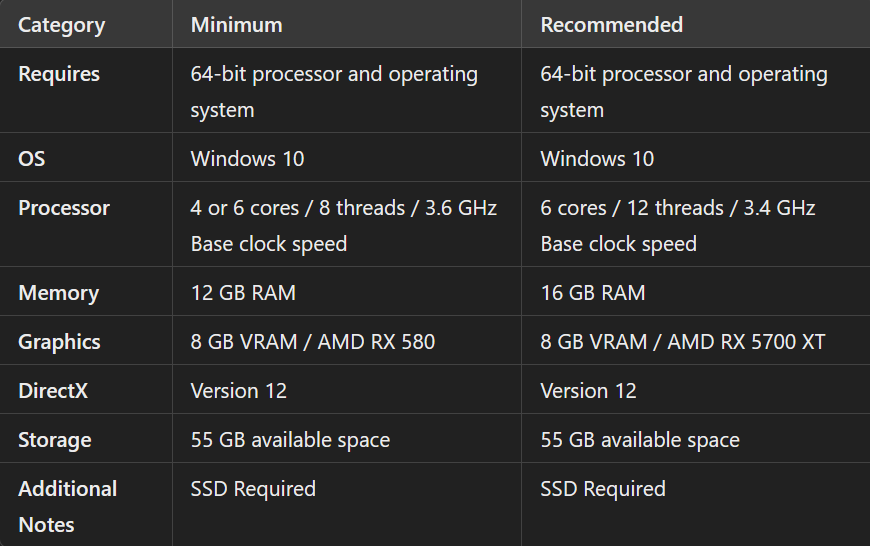Select SSD Required in the Minimum column
Screen dimensions: 870x546
pyautogui.click(x=253, y=489)
